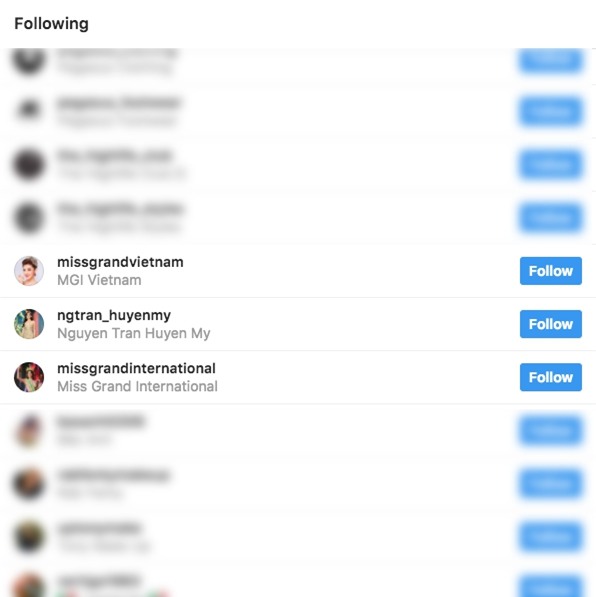This screenshot has width=596, height=597.
Task: Click the MGI Vietnam display name
Action: (99, 280)
